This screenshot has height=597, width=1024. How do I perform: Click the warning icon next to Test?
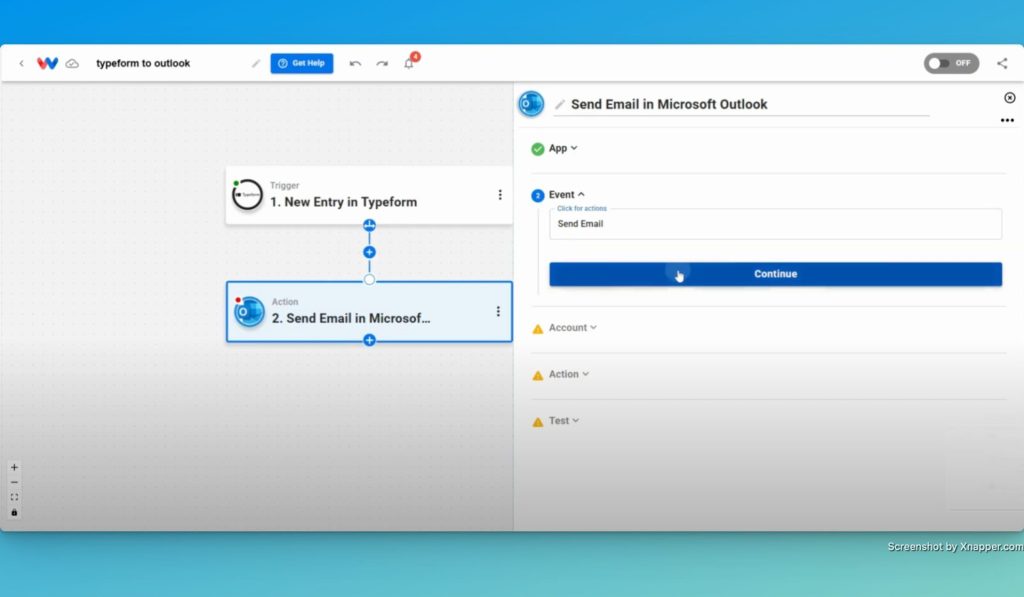click(x=537, y=422)
